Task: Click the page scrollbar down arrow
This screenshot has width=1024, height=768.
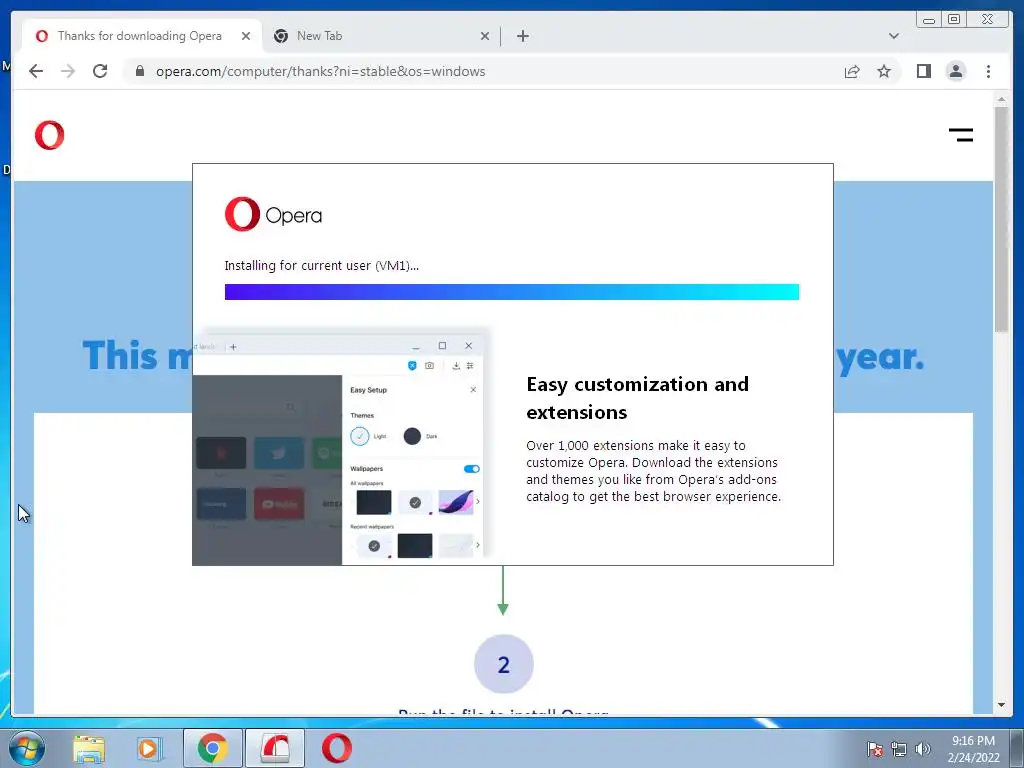Action: pos(1001,705)
